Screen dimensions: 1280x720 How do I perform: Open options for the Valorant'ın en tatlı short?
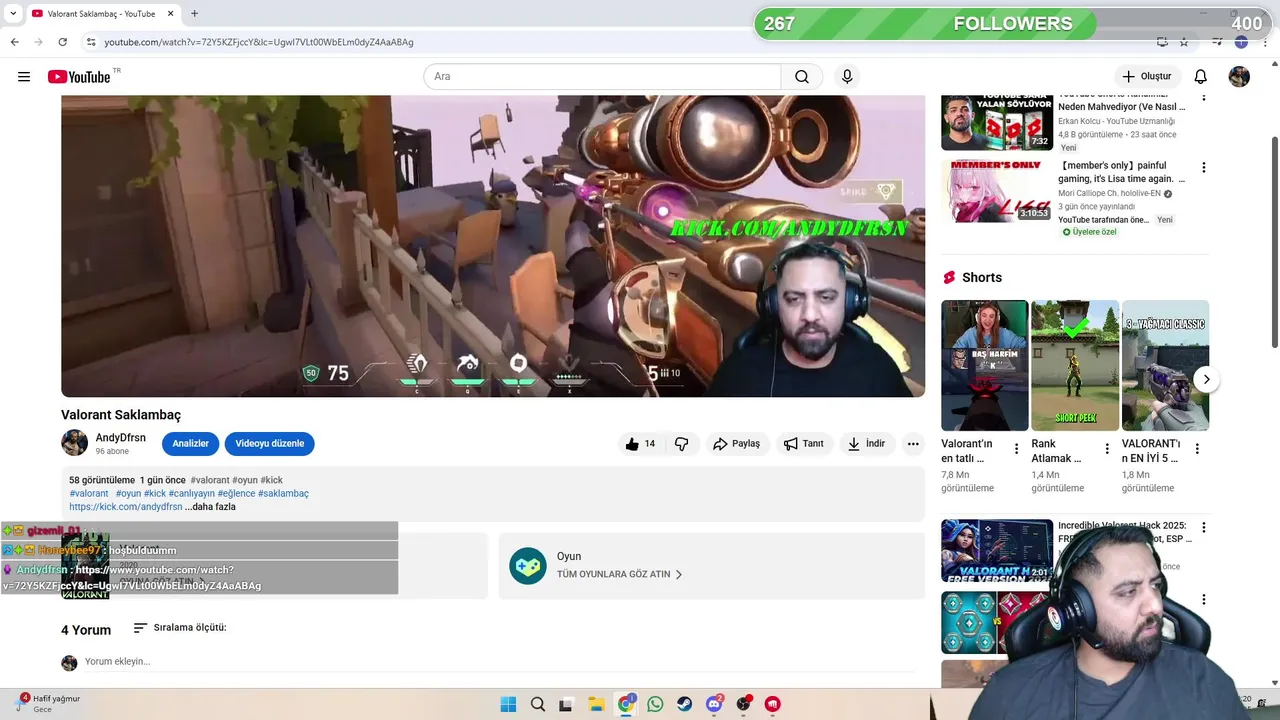click(1017, 449)
